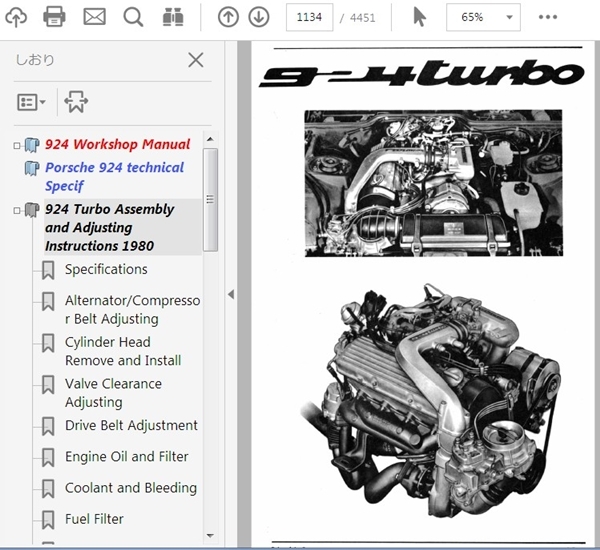Open the Specifications bookmark
Image resolution: width=600 pixels, height=550 pixels.
click(106, 269)
